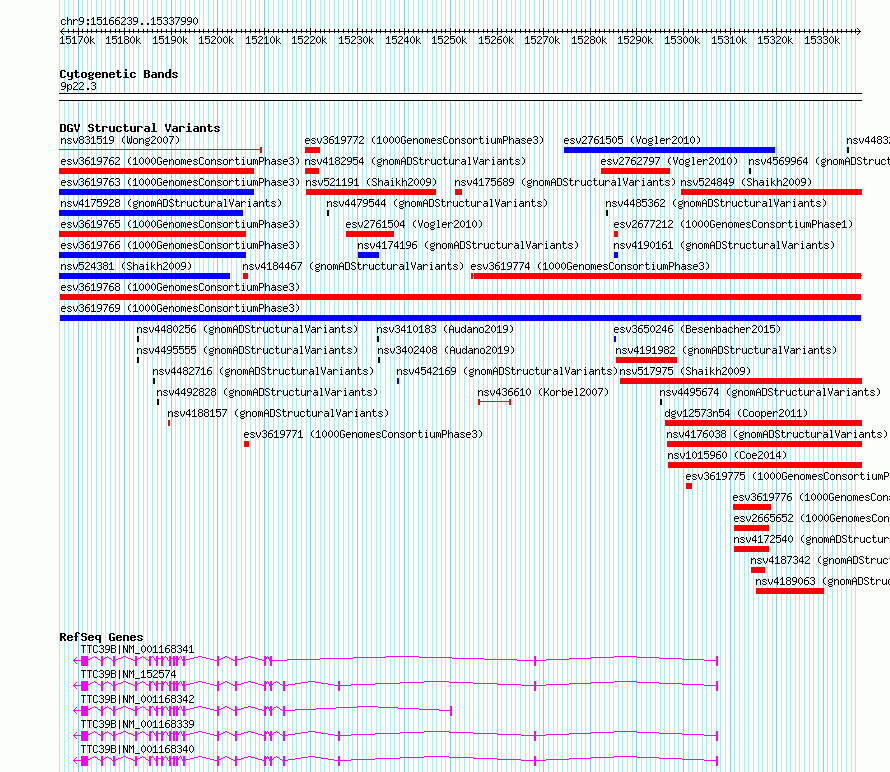Select nsv4479544 variant label
Viewport: 890px width, 772px height.
pos(437,203)
